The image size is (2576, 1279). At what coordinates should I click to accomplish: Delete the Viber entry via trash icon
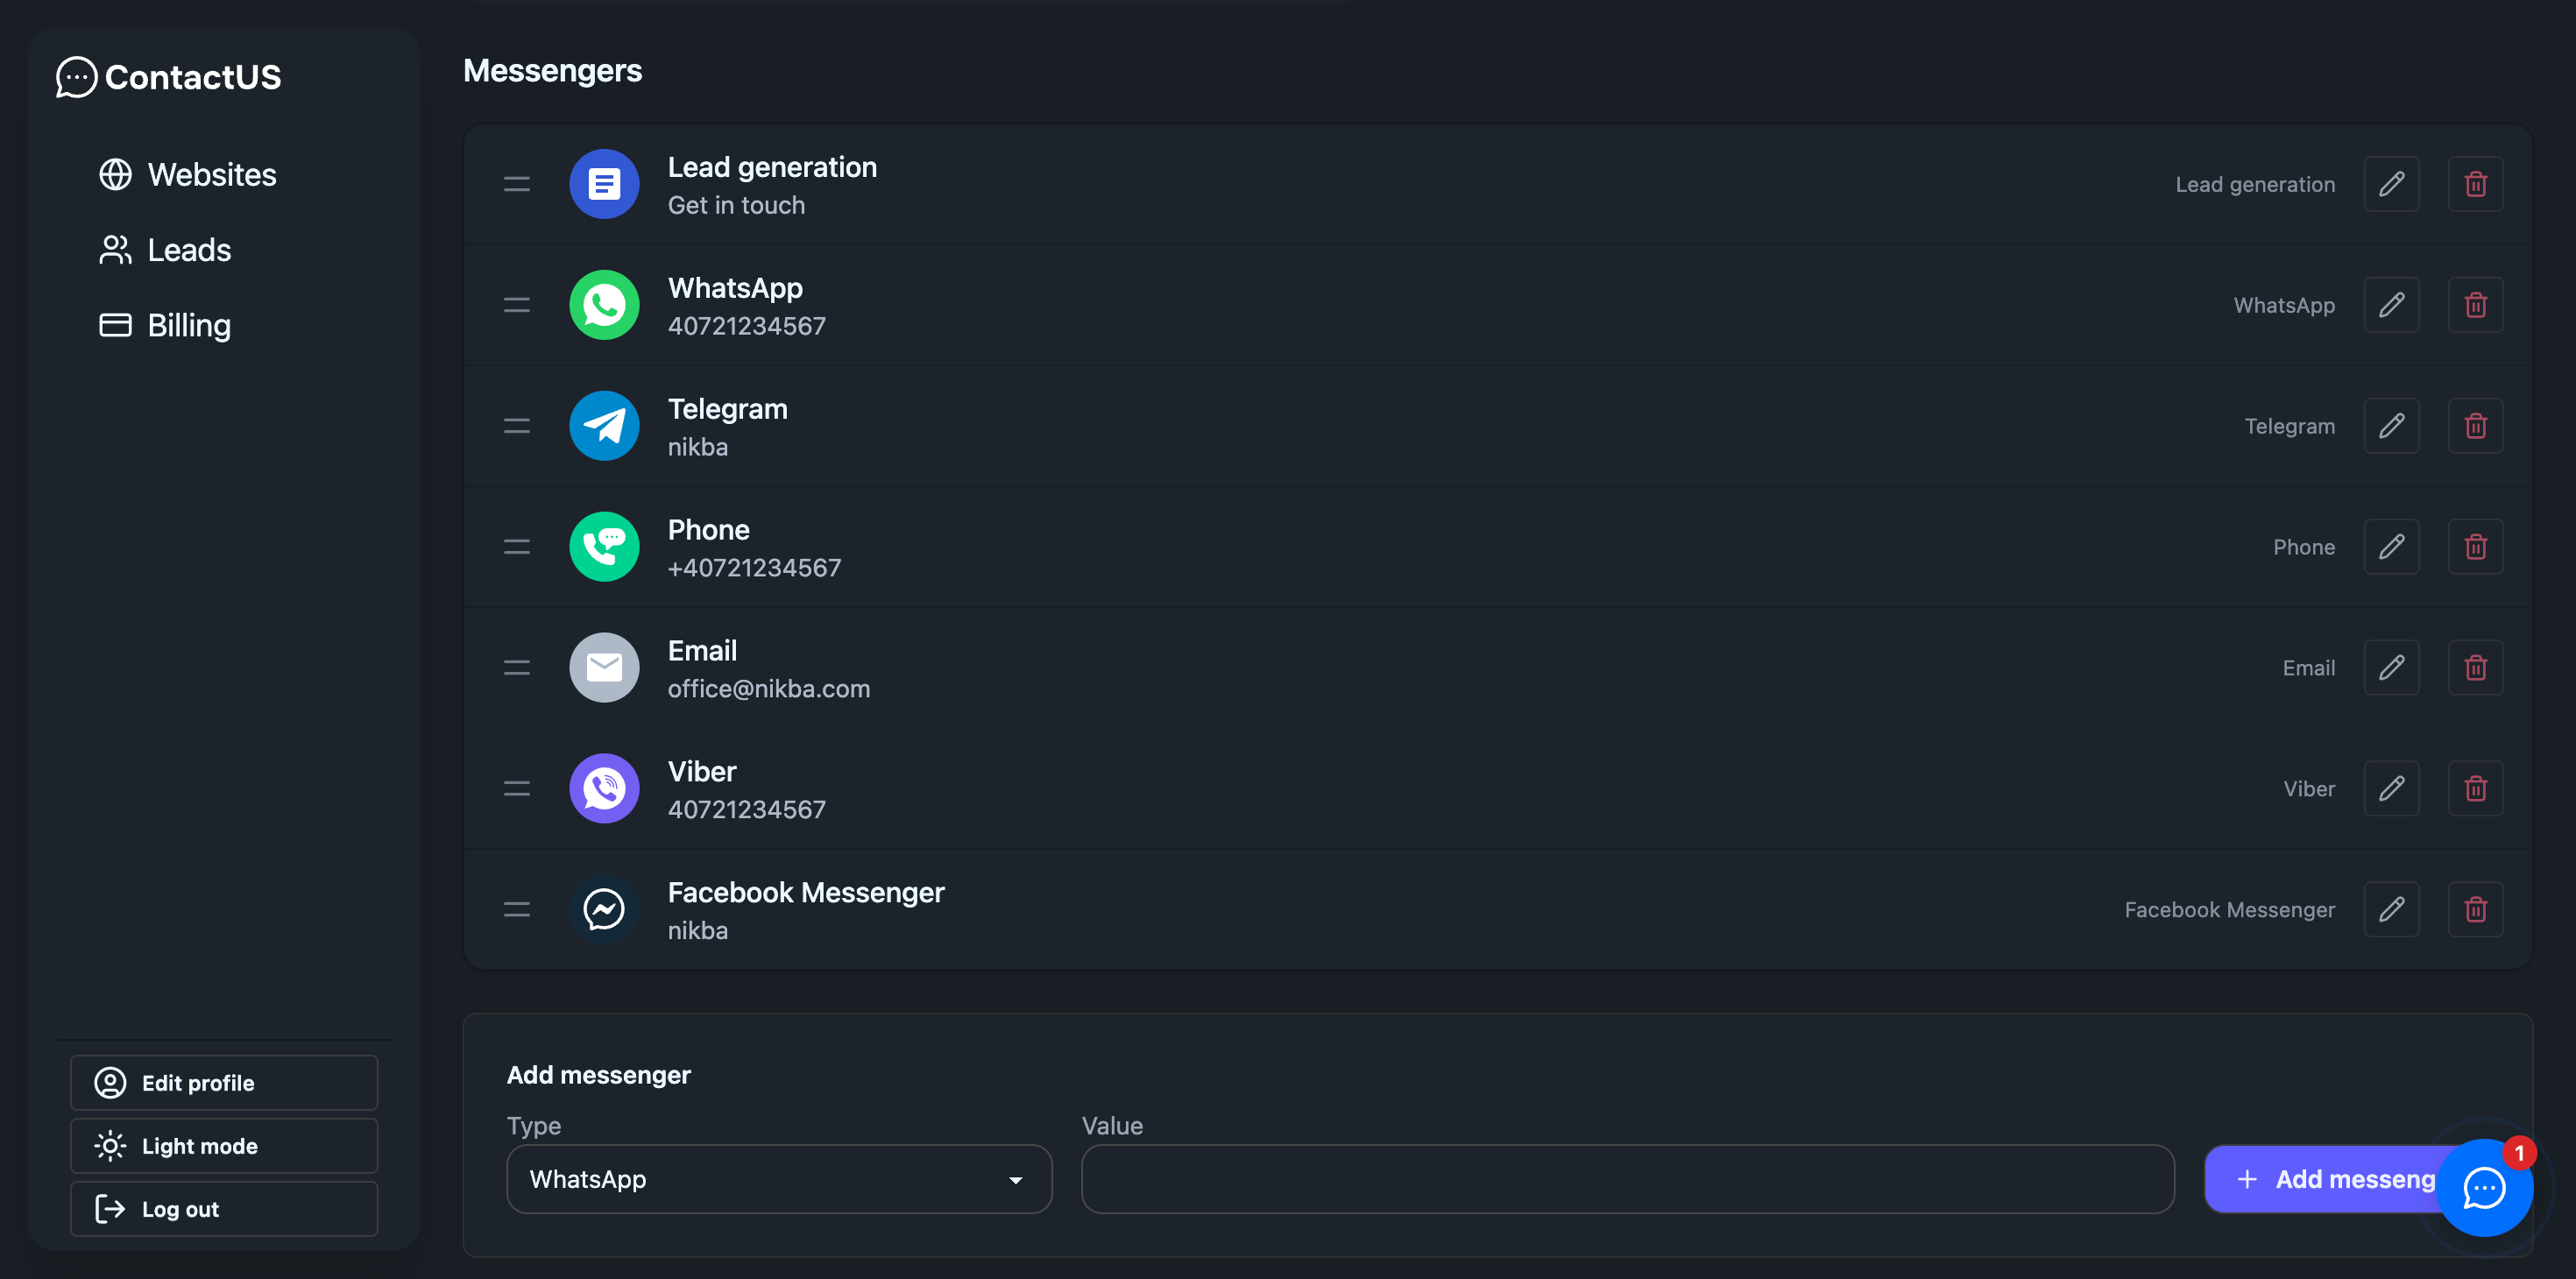[2475, 788]
